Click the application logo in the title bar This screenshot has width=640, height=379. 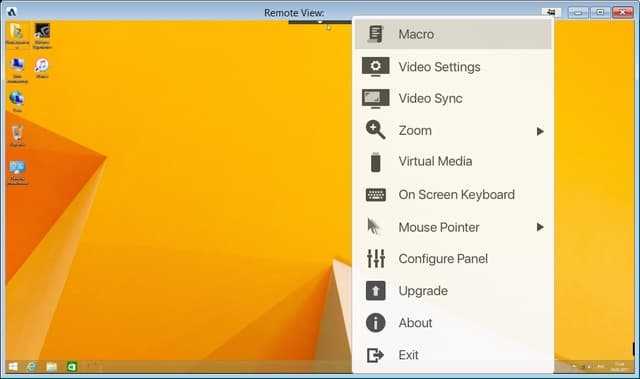click(x=12, y=12)
